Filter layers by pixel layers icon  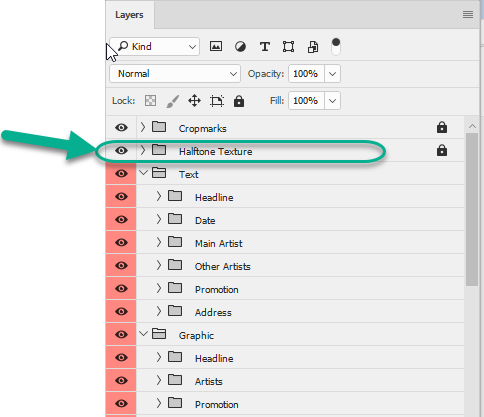(216, 46)
